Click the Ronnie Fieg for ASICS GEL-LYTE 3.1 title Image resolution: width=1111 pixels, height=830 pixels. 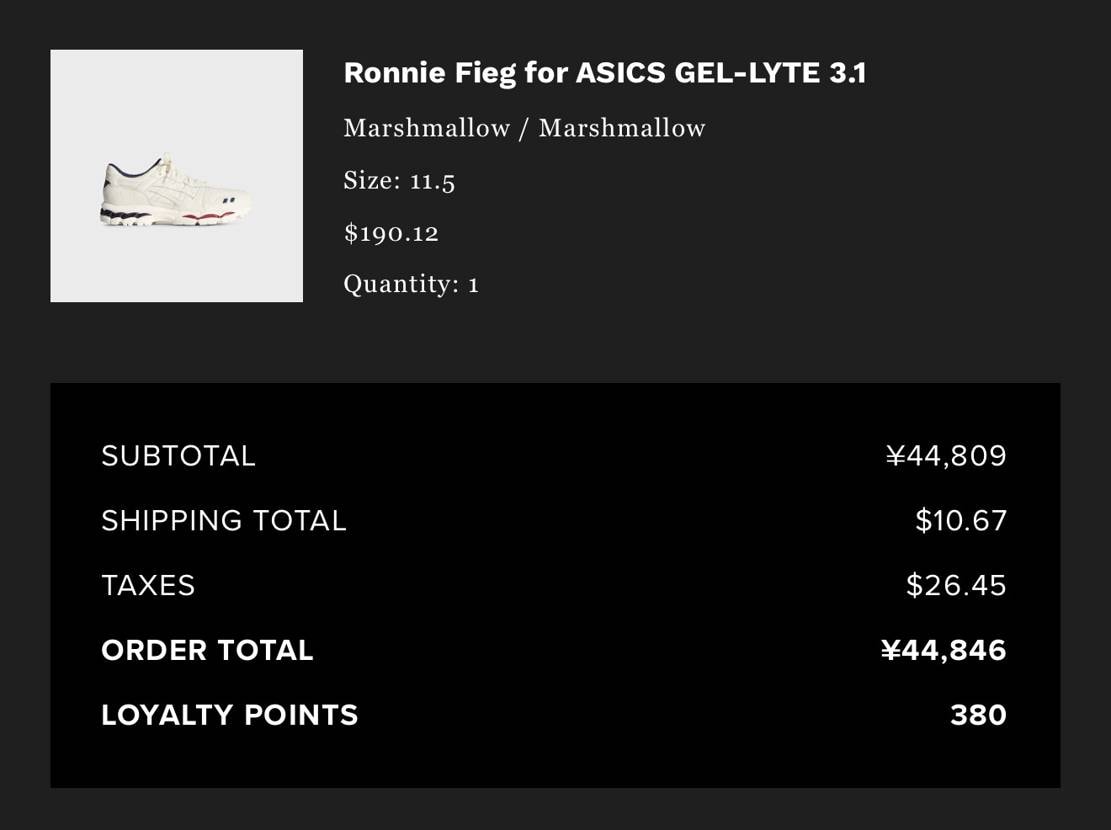[604, 73]
